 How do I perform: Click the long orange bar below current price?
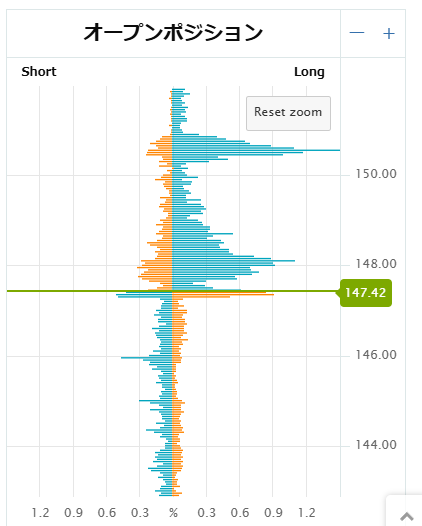tap(223, 295)
